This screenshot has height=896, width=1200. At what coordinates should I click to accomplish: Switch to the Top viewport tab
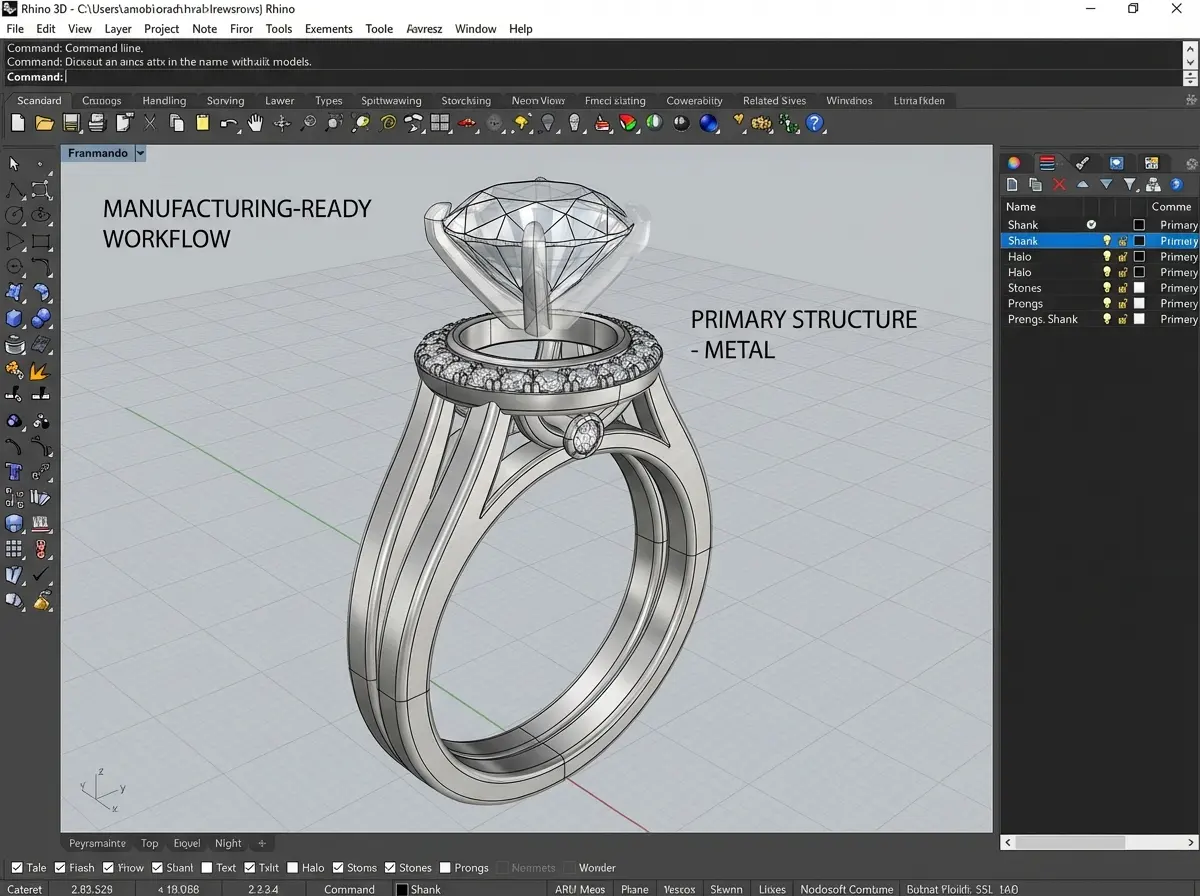pos(149,843)
